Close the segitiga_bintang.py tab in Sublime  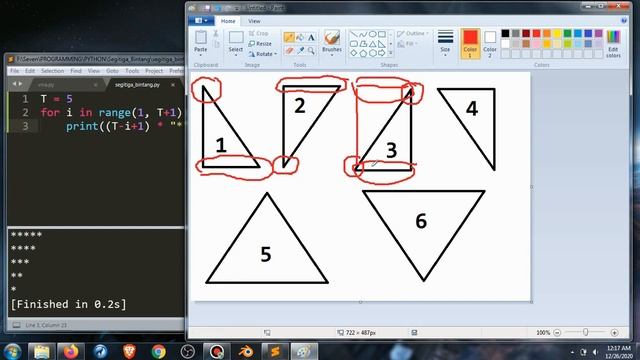[x=173, y=85]
